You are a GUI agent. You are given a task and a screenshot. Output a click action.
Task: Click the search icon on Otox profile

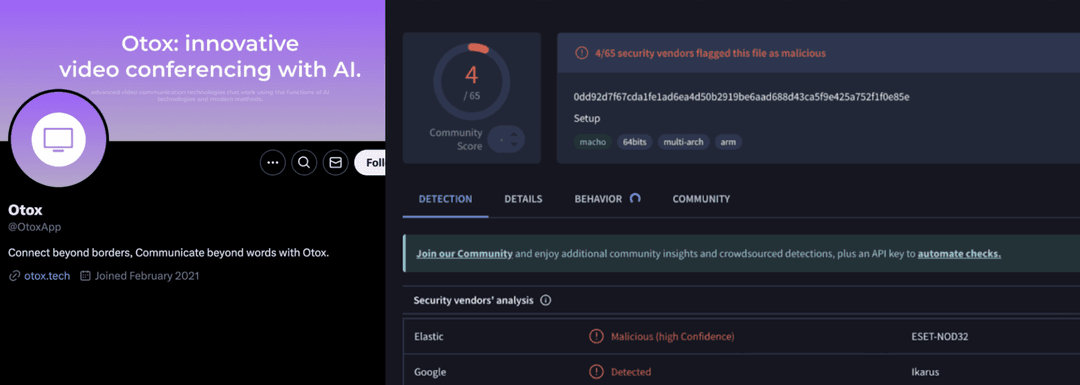(304, 163)
